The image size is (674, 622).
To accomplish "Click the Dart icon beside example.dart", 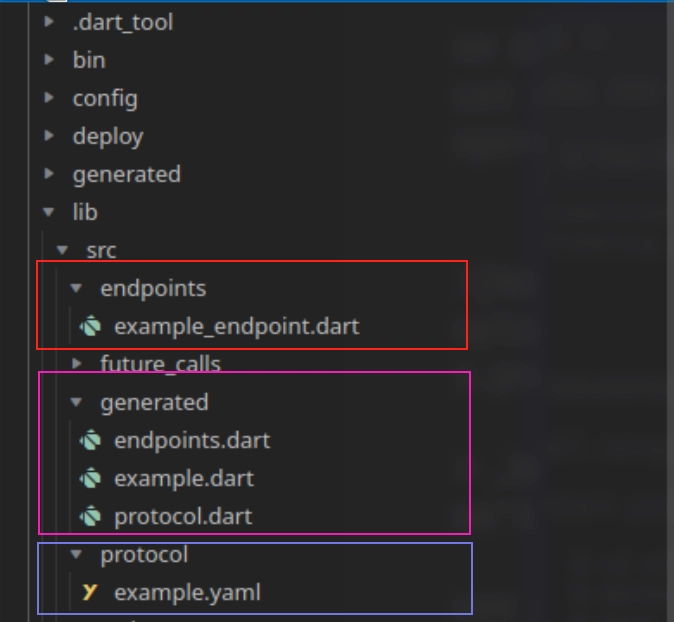I will point(90,478).
